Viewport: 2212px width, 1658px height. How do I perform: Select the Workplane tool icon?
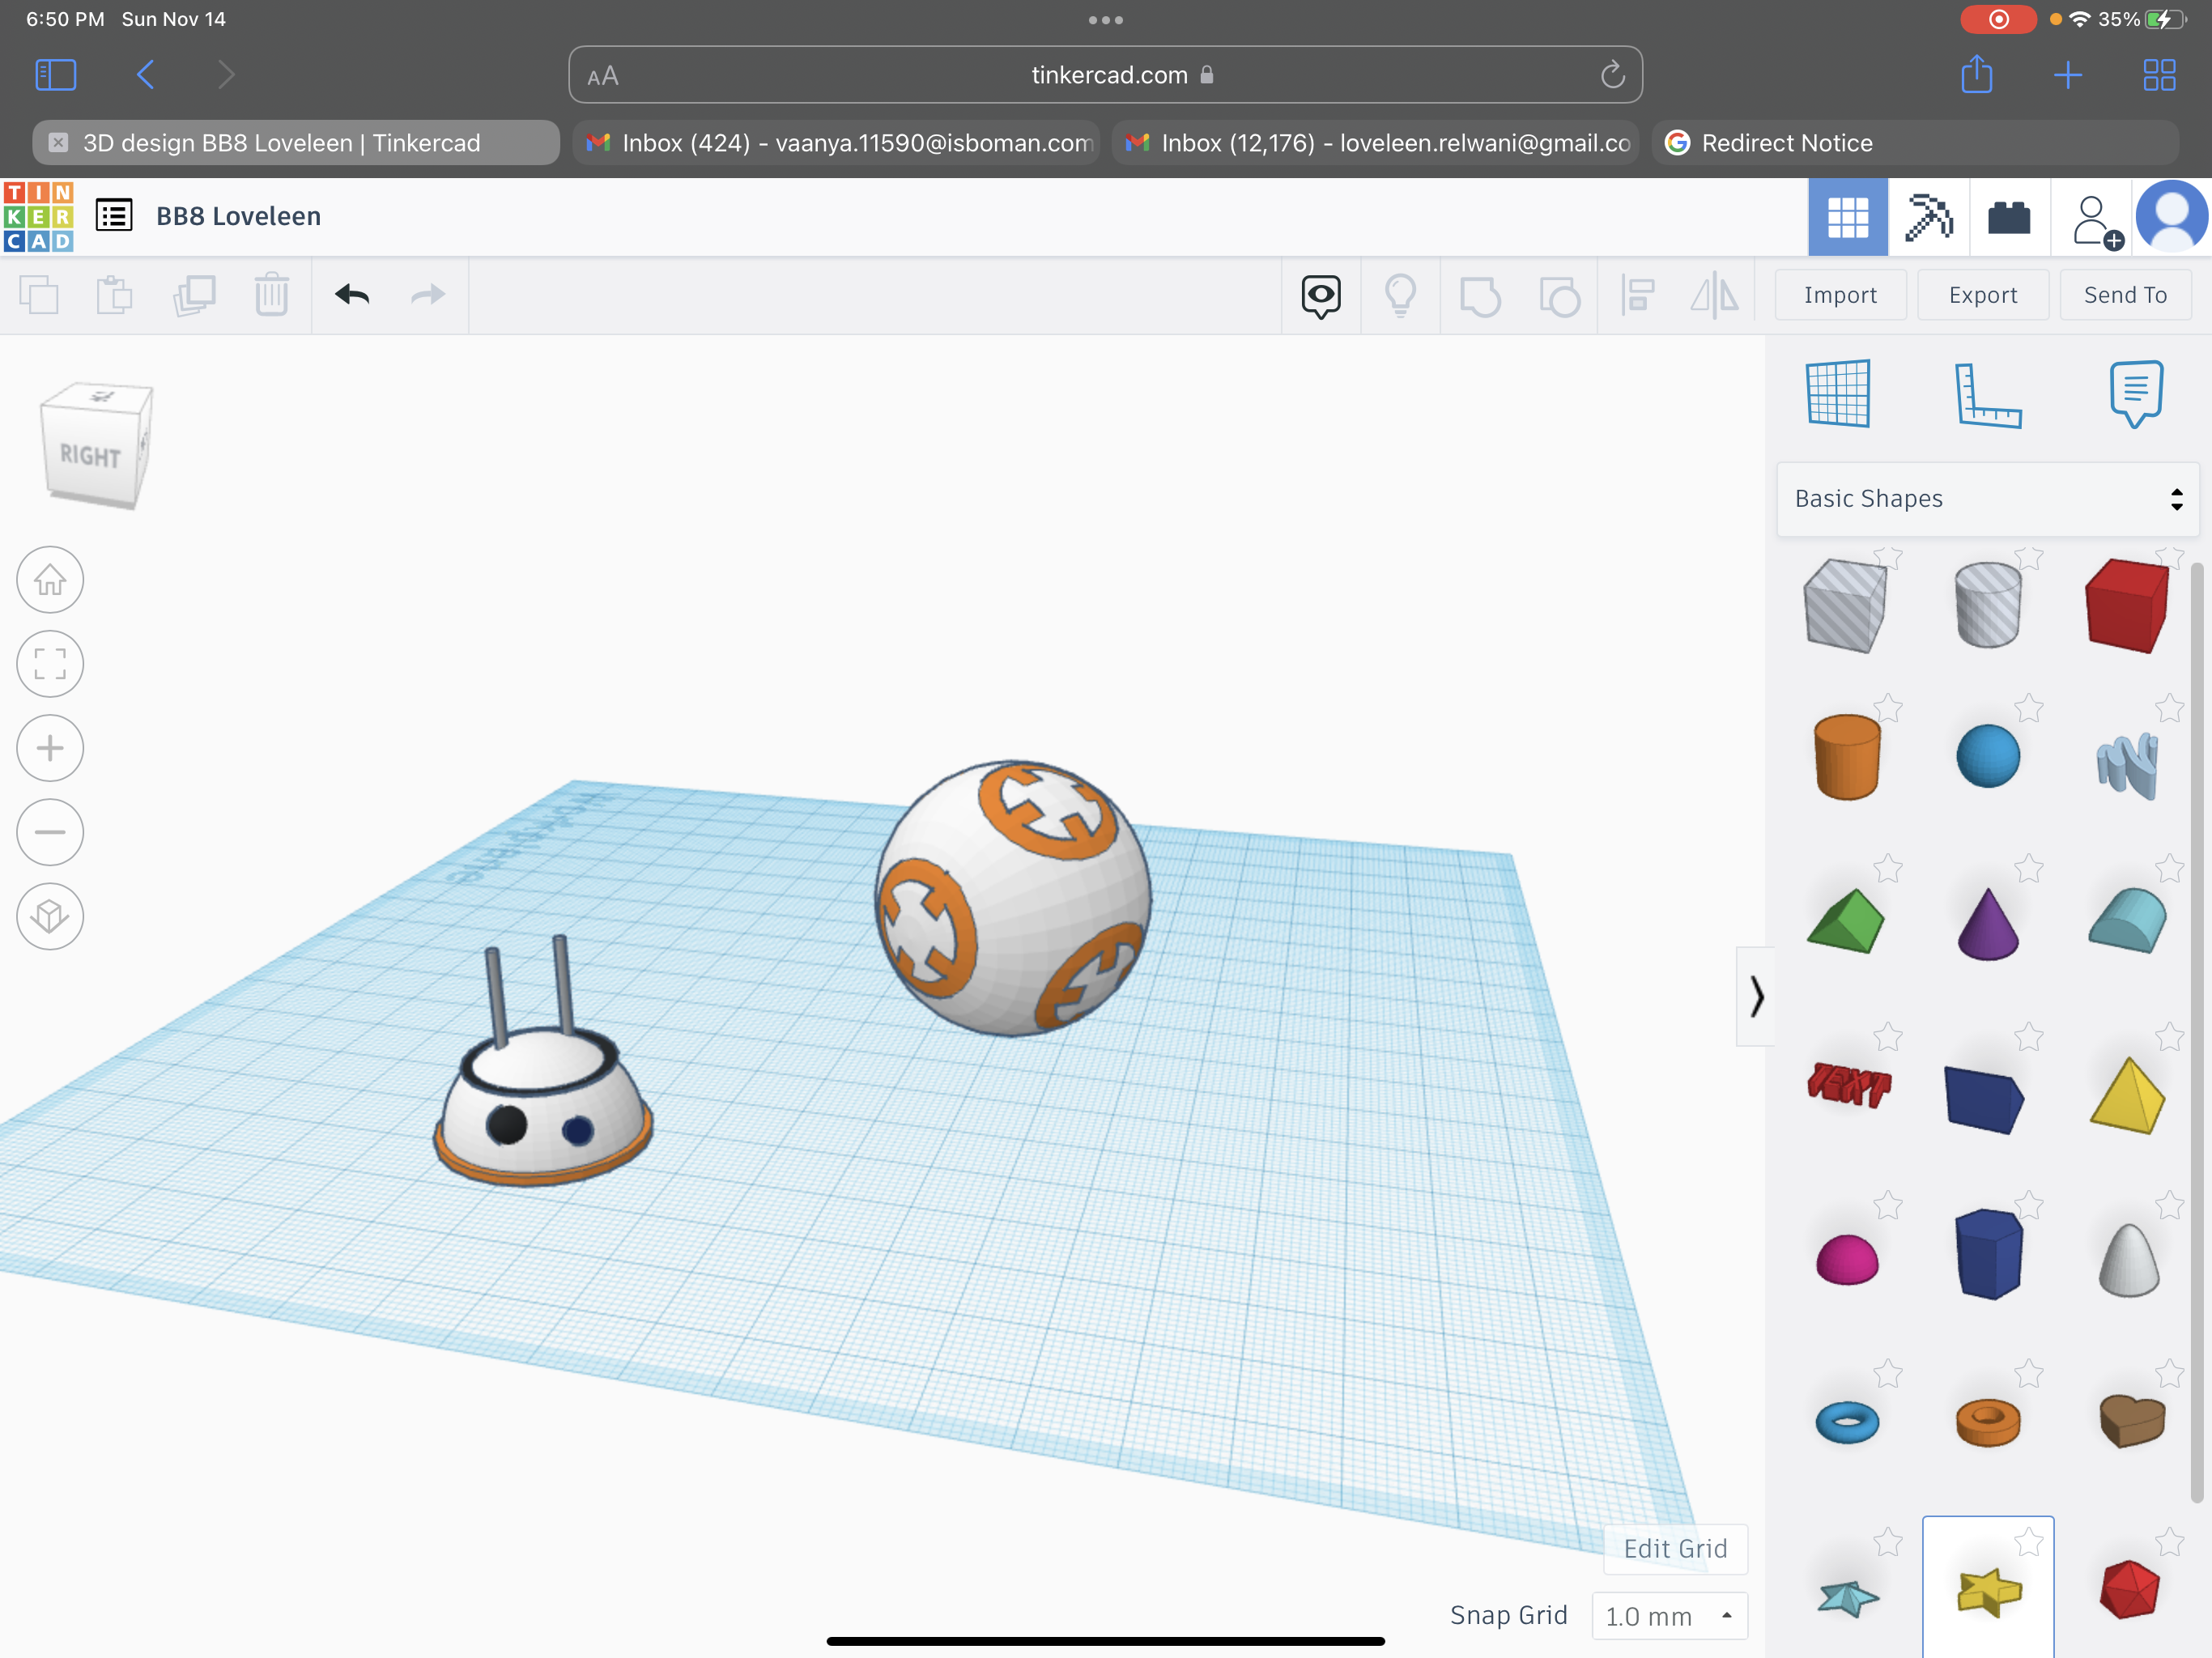pos(1841,392)
